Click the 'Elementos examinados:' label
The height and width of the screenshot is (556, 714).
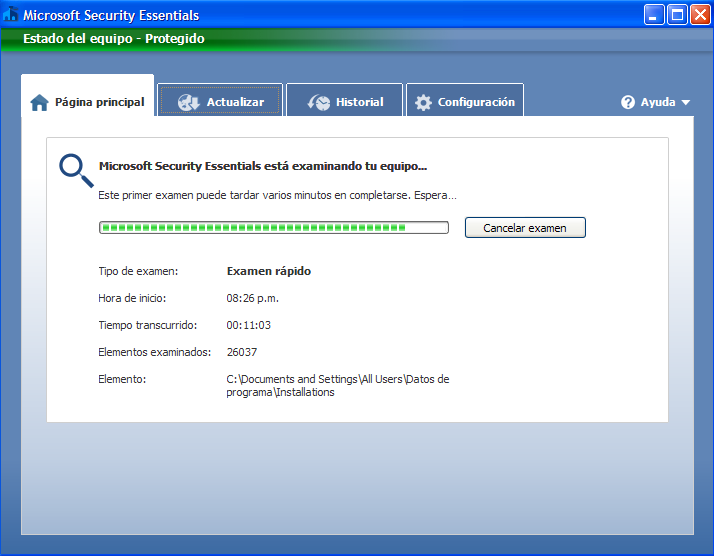155,352
